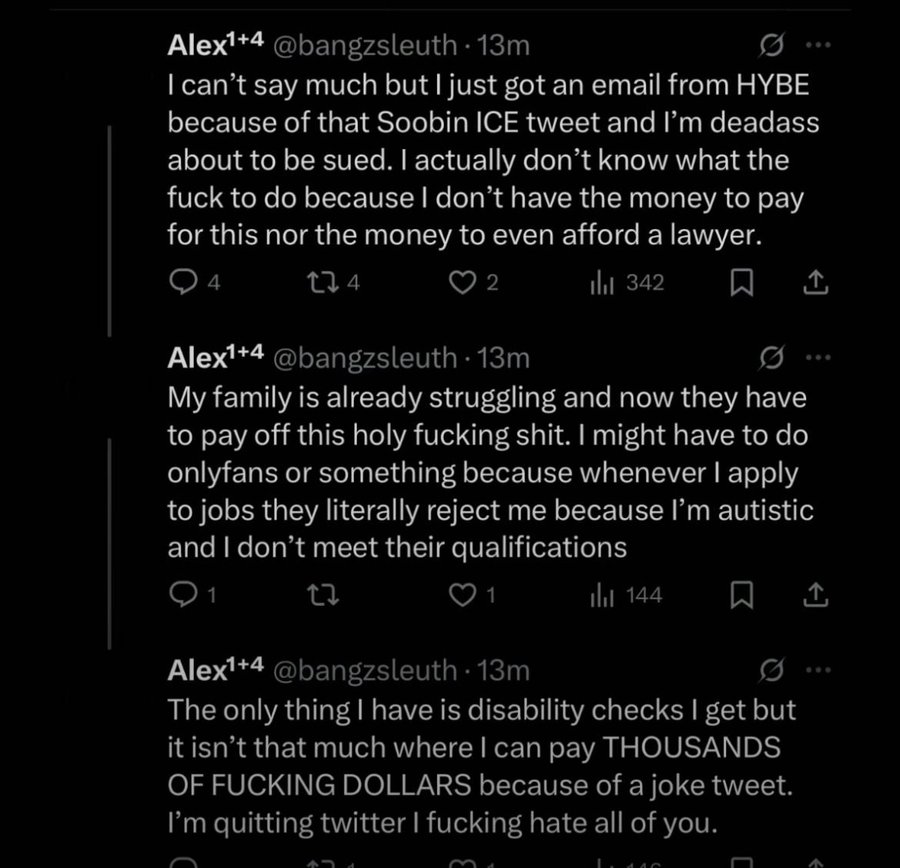Bookmark the HYBE email tweet
The image size is (900, 868).
[x=741, y=284]
